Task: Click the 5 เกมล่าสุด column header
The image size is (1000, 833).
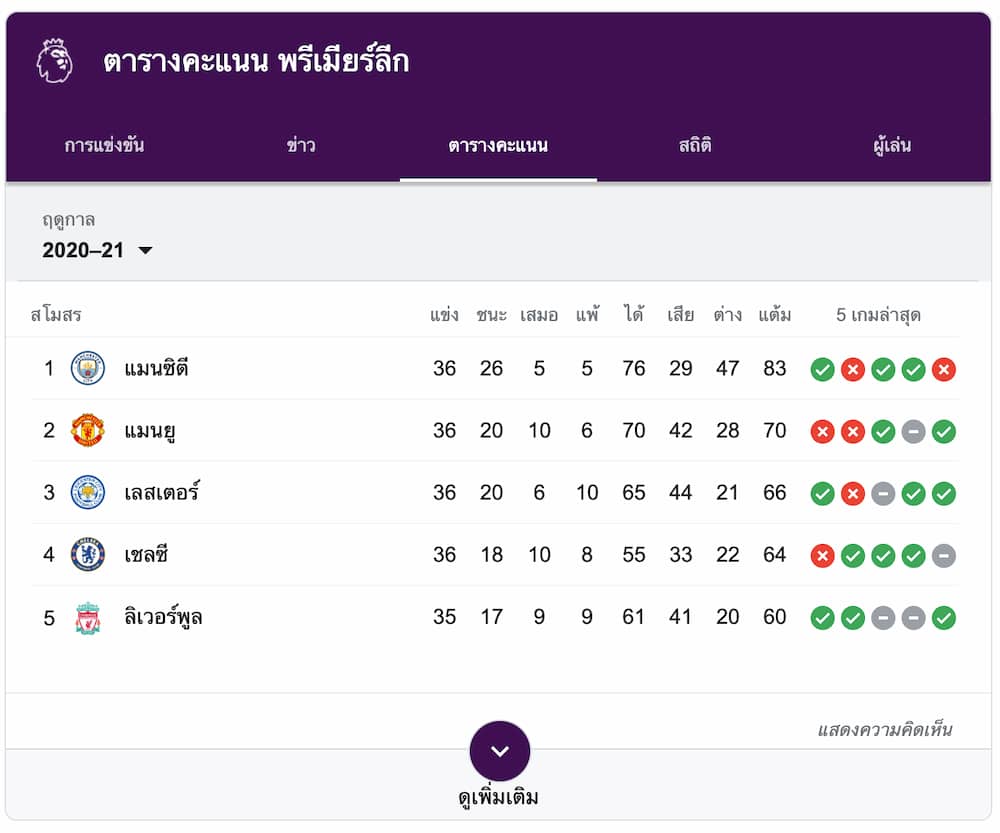Action: [x=878, y=314]
